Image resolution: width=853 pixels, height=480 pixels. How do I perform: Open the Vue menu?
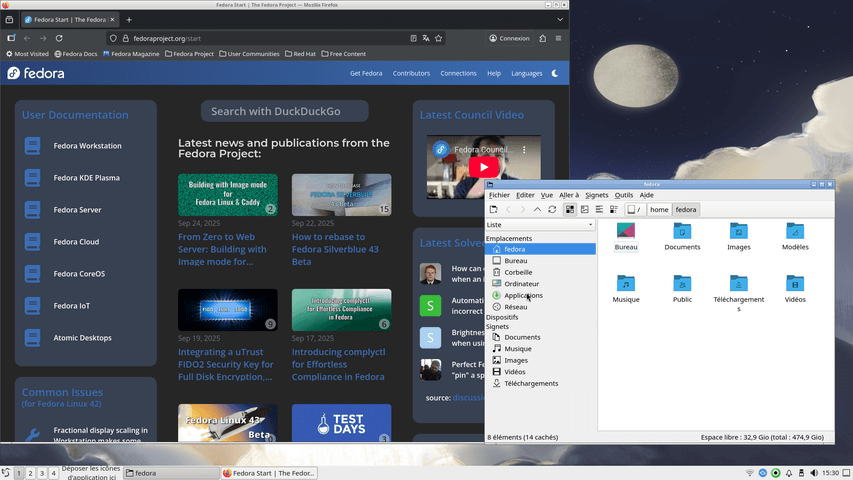pos(547,195)
